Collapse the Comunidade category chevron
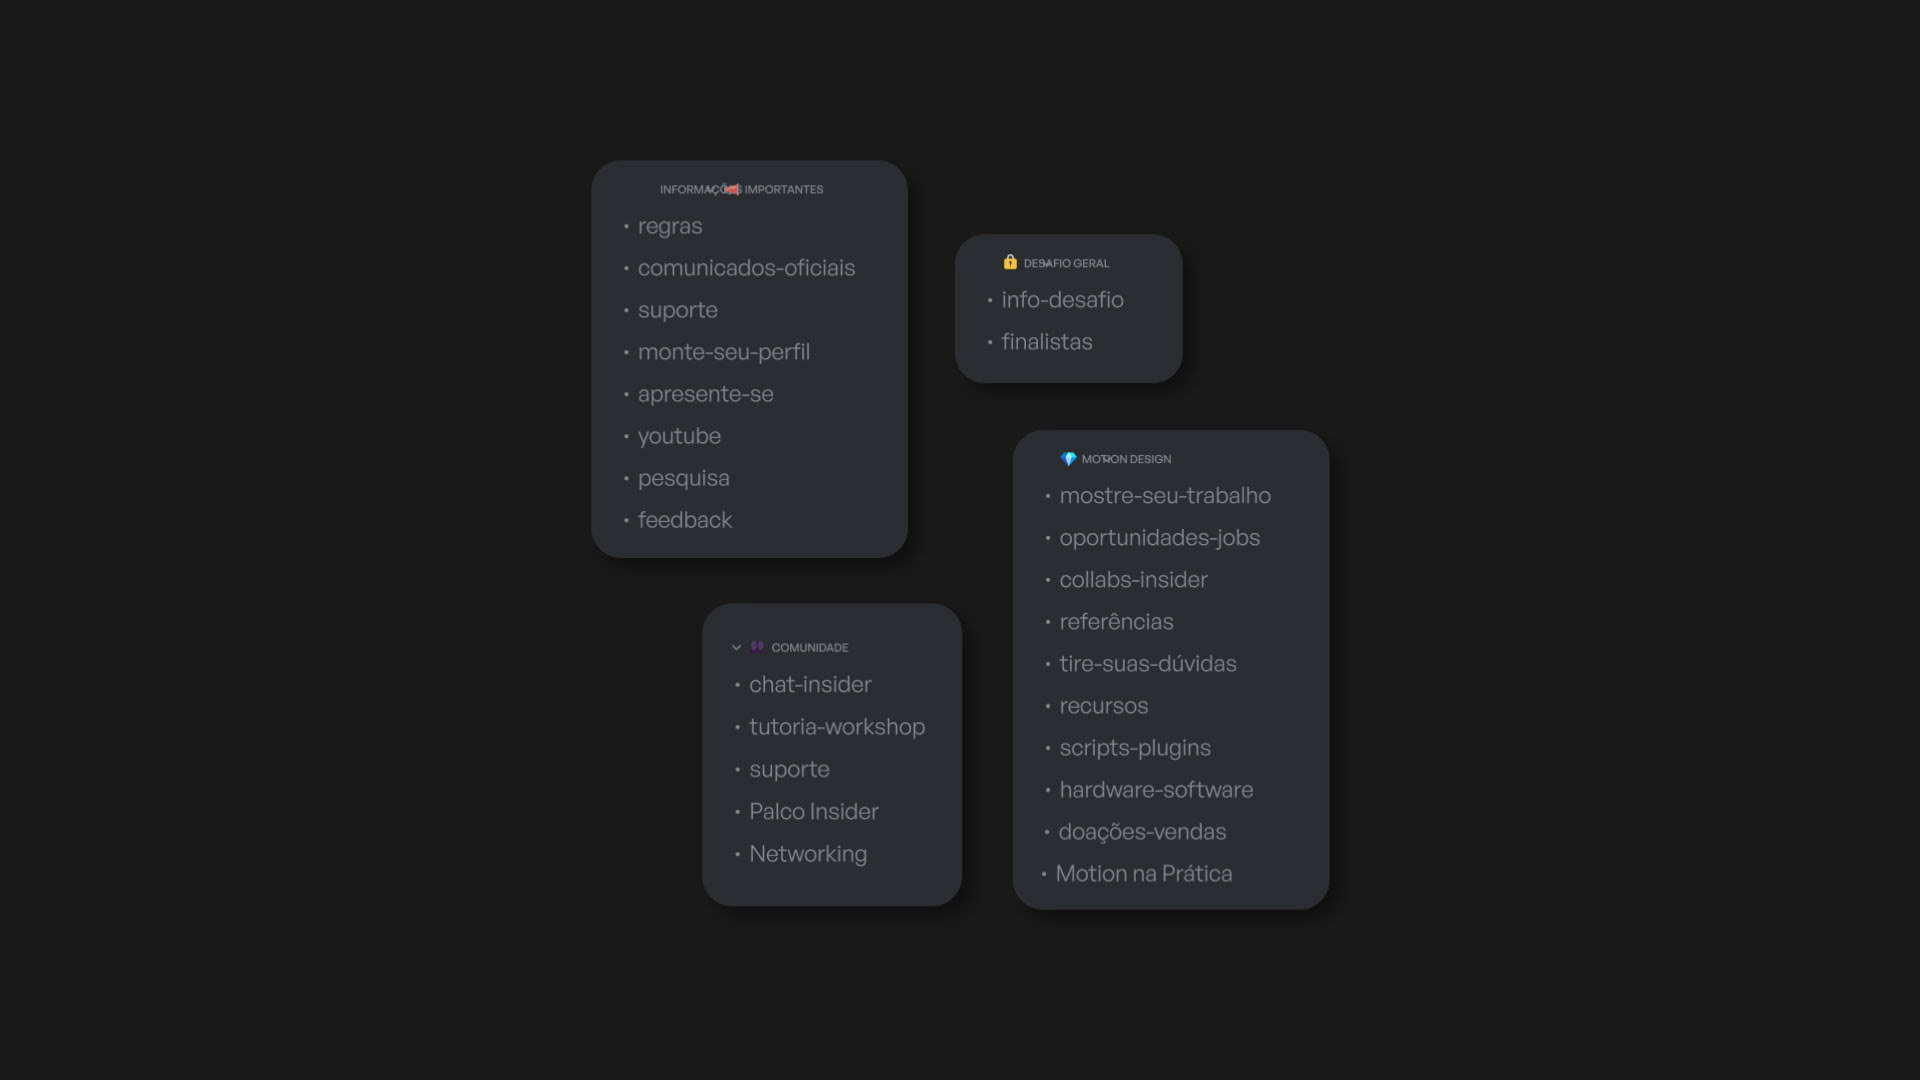1920x1080 pixels. pos(736,648)
